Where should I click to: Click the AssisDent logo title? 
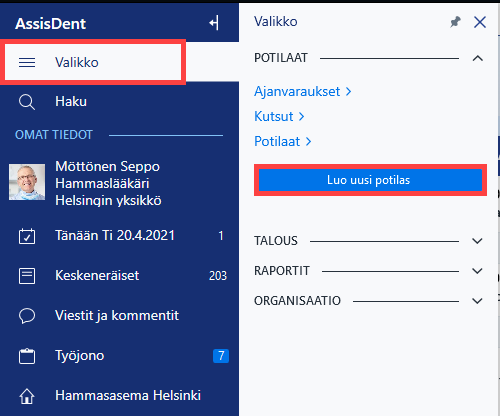50,24
